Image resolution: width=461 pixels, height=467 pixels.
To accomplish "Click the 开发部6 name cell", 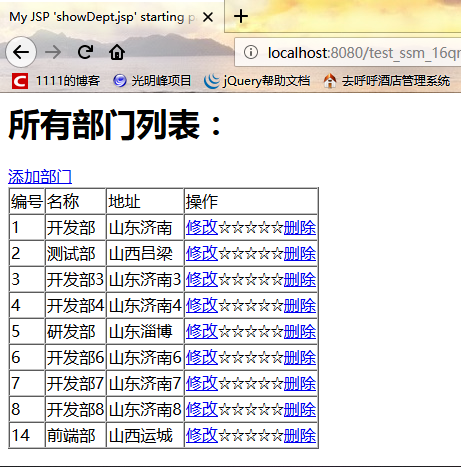I will (x=76, y=358).
